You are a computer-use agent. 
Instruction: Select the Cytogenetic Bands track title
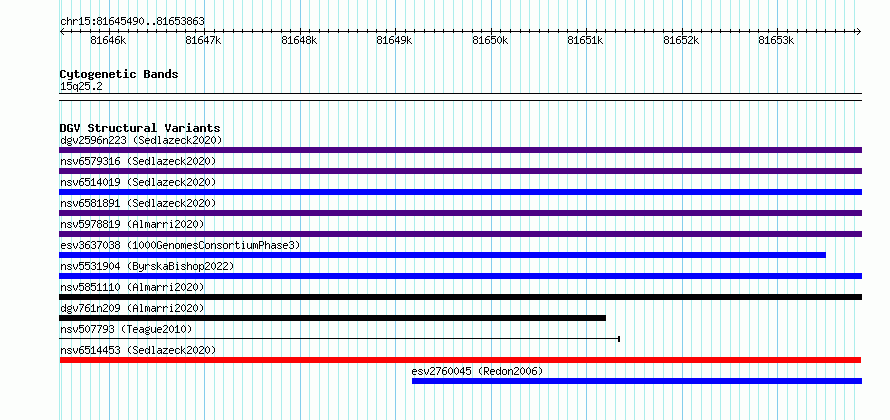point(119,74)
